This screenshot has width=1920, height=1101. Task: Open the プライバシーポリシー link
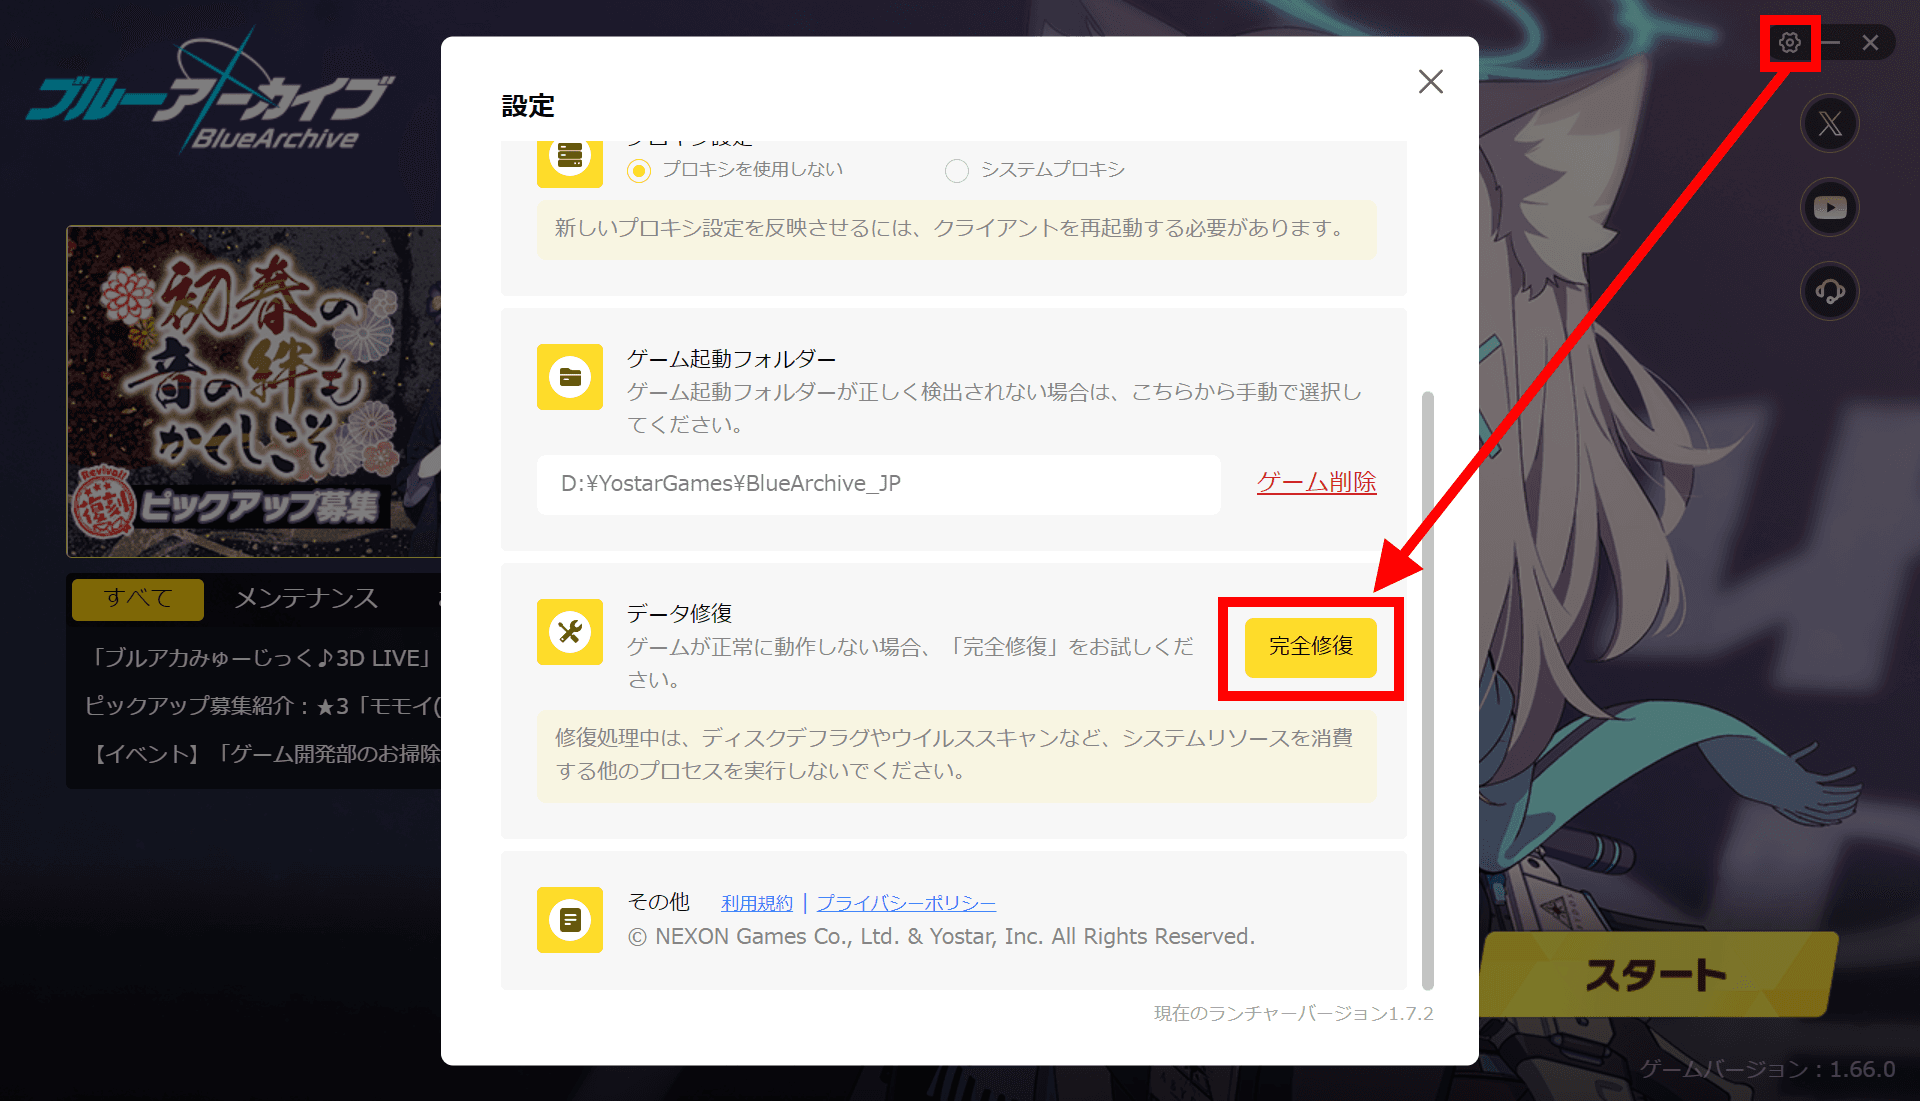[x=906, y=903]
